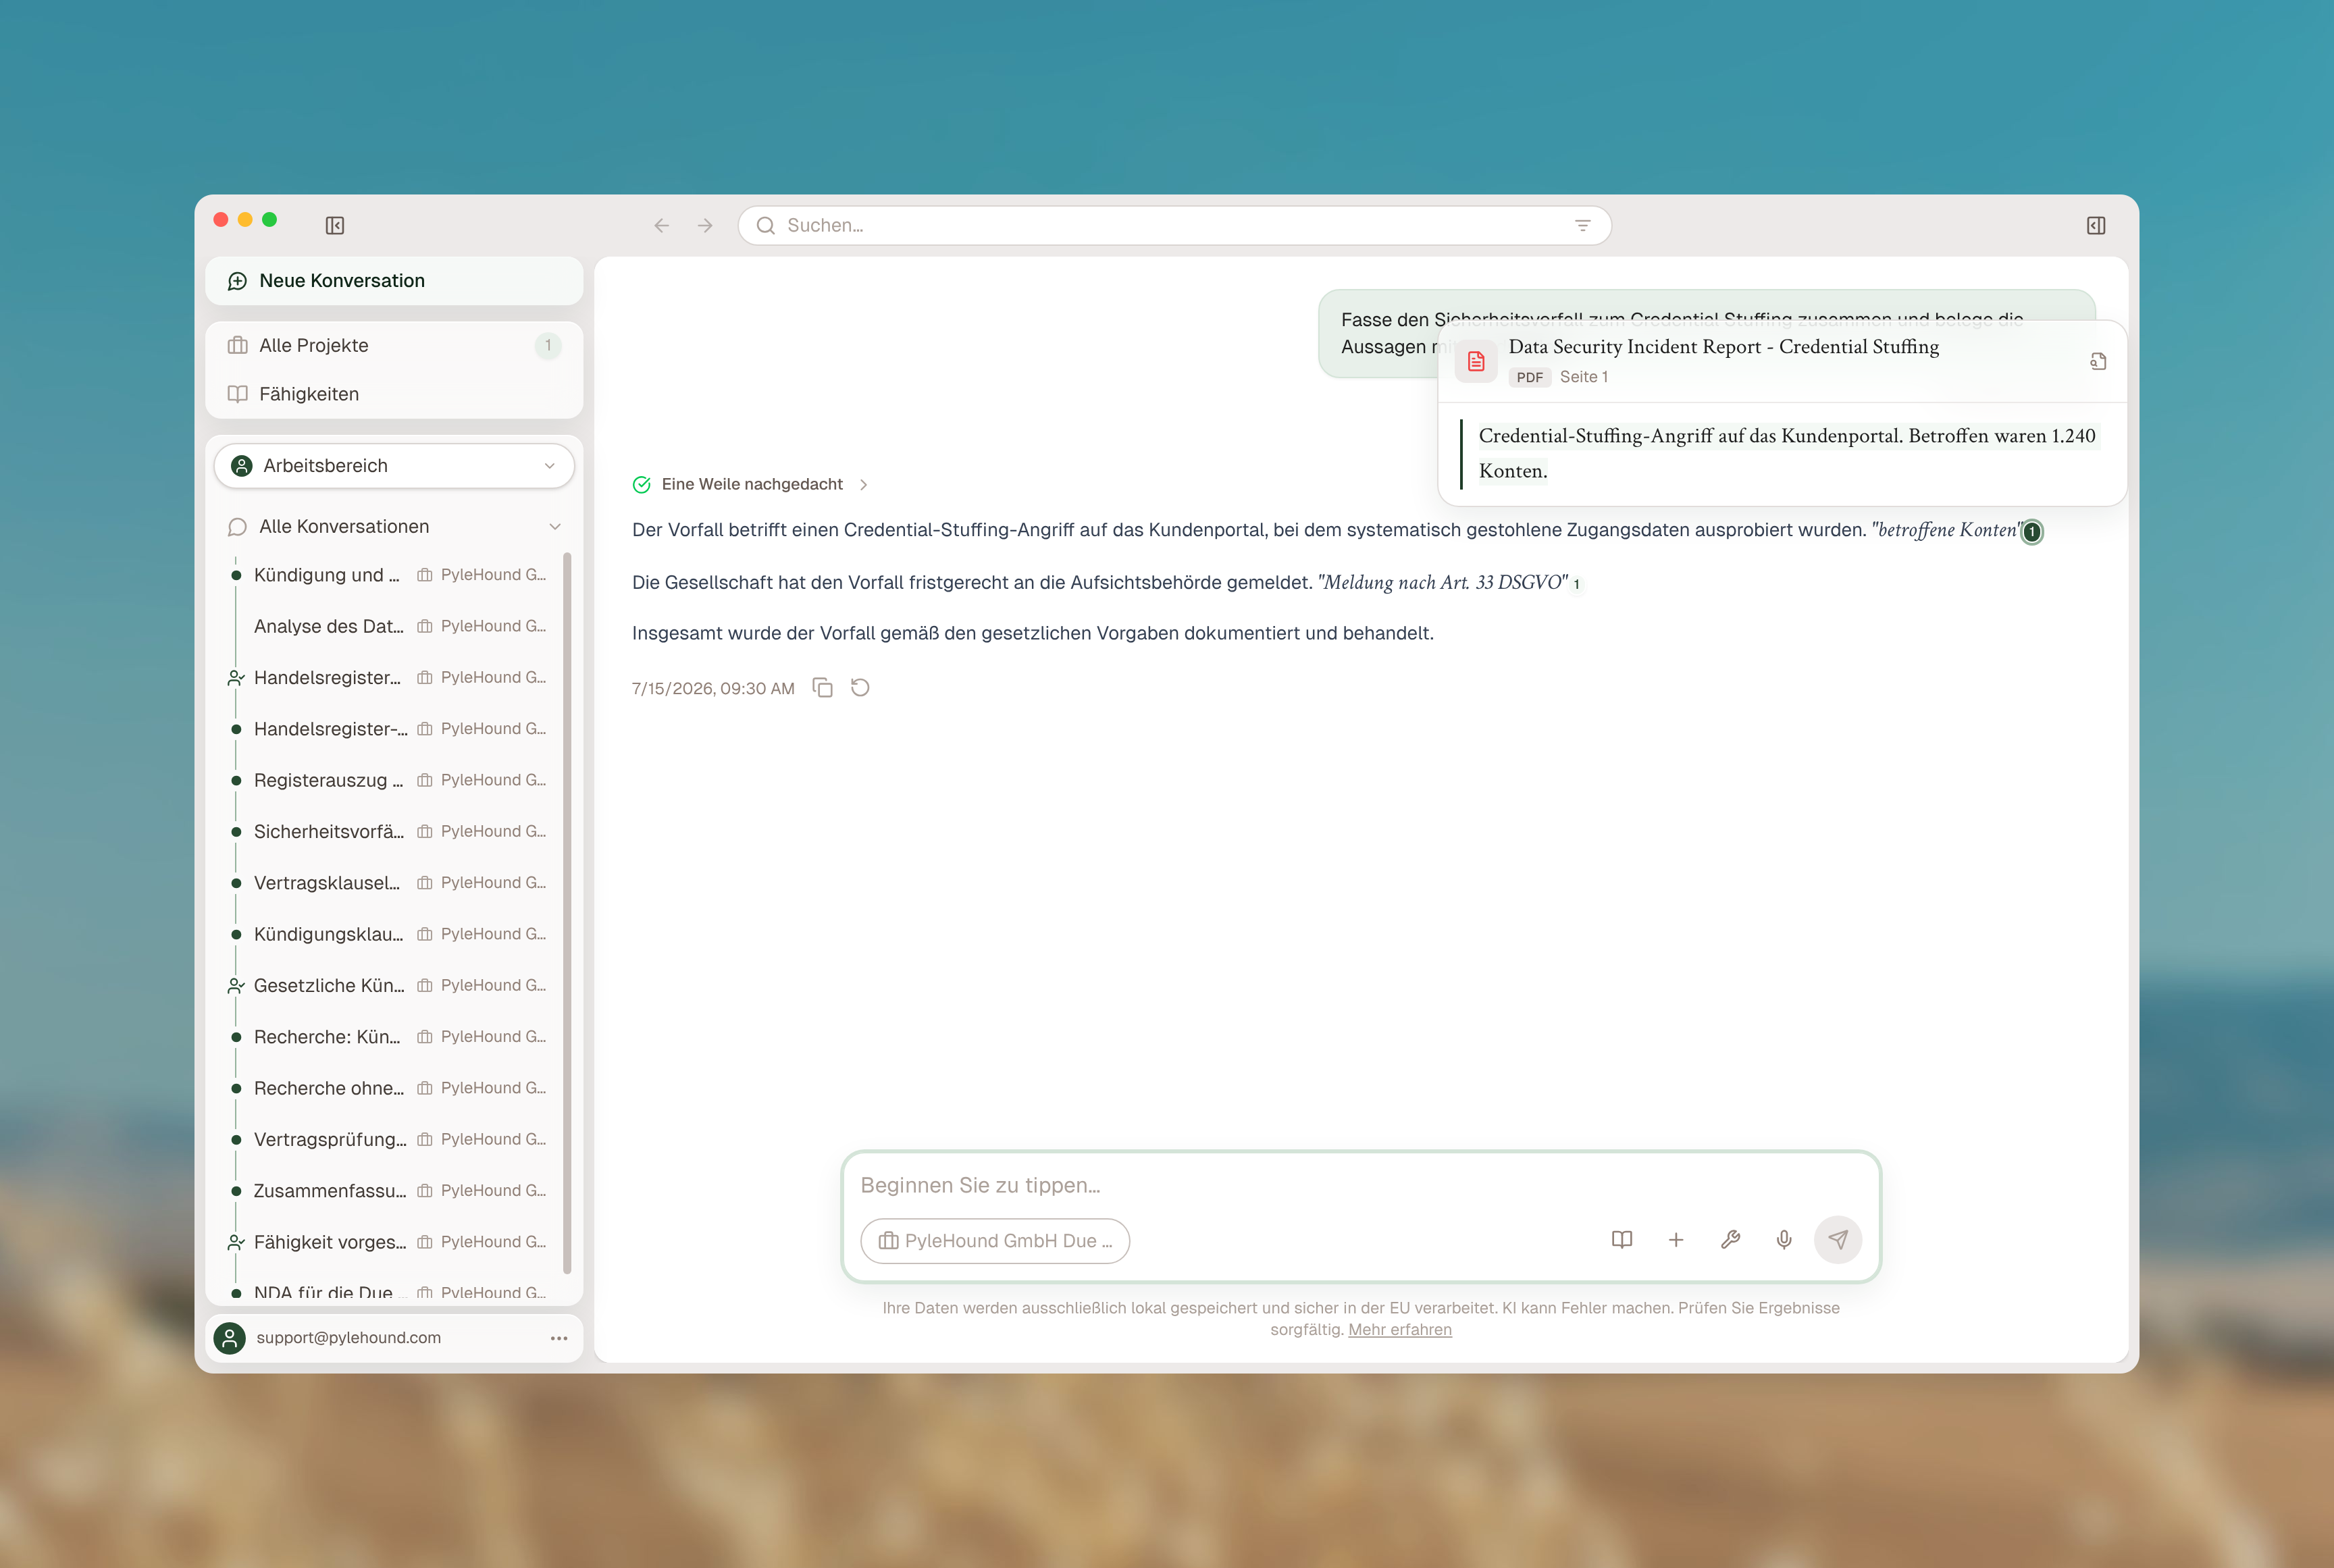Follow the 'Mehr erfahren' link
2334x1568 pixels.
tap(1400, 1330)
